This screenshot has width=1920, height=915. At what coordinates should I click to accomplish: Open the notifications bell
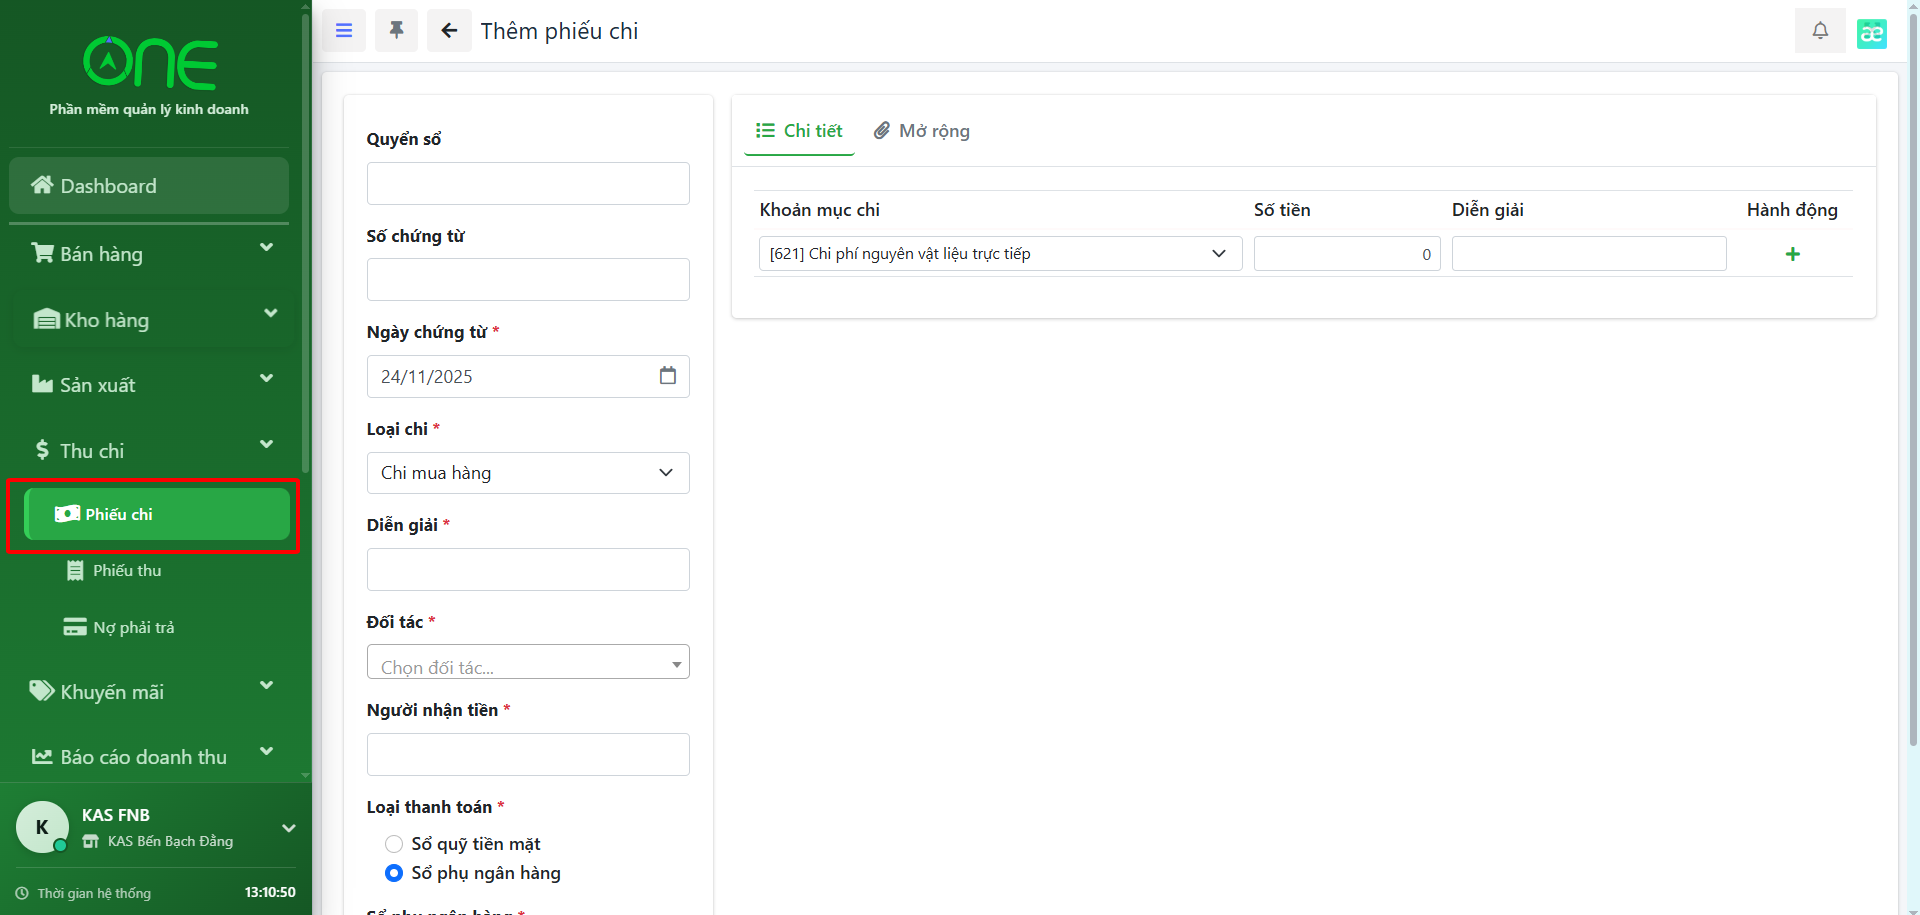1820,31
